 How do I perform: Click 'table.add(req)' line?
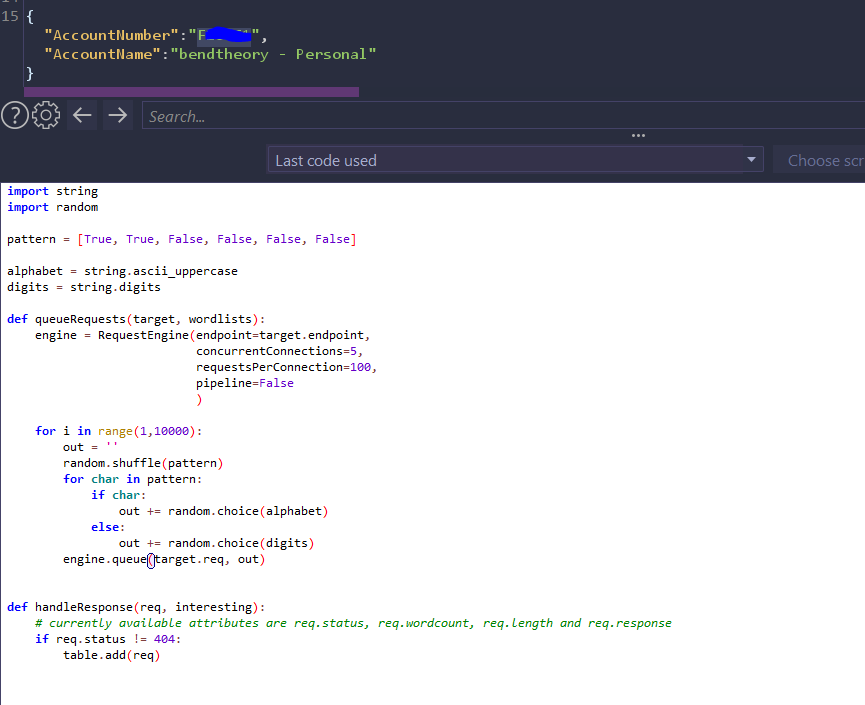[111, 655]
